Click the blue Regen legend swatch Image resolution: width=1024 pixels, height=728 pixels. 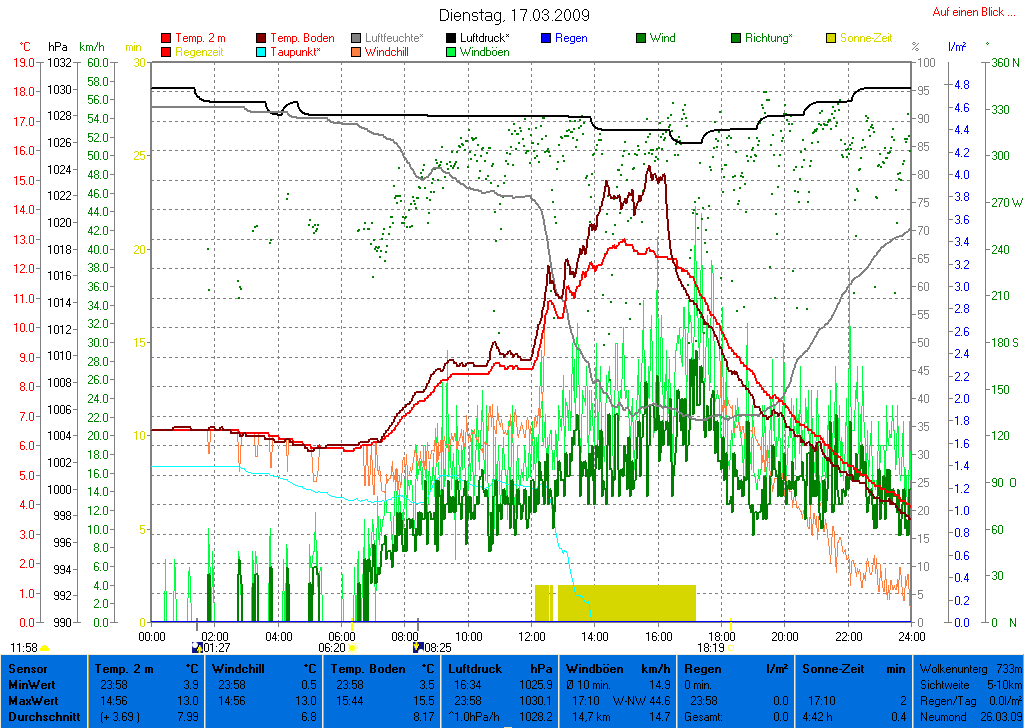[x=546, y=38]
